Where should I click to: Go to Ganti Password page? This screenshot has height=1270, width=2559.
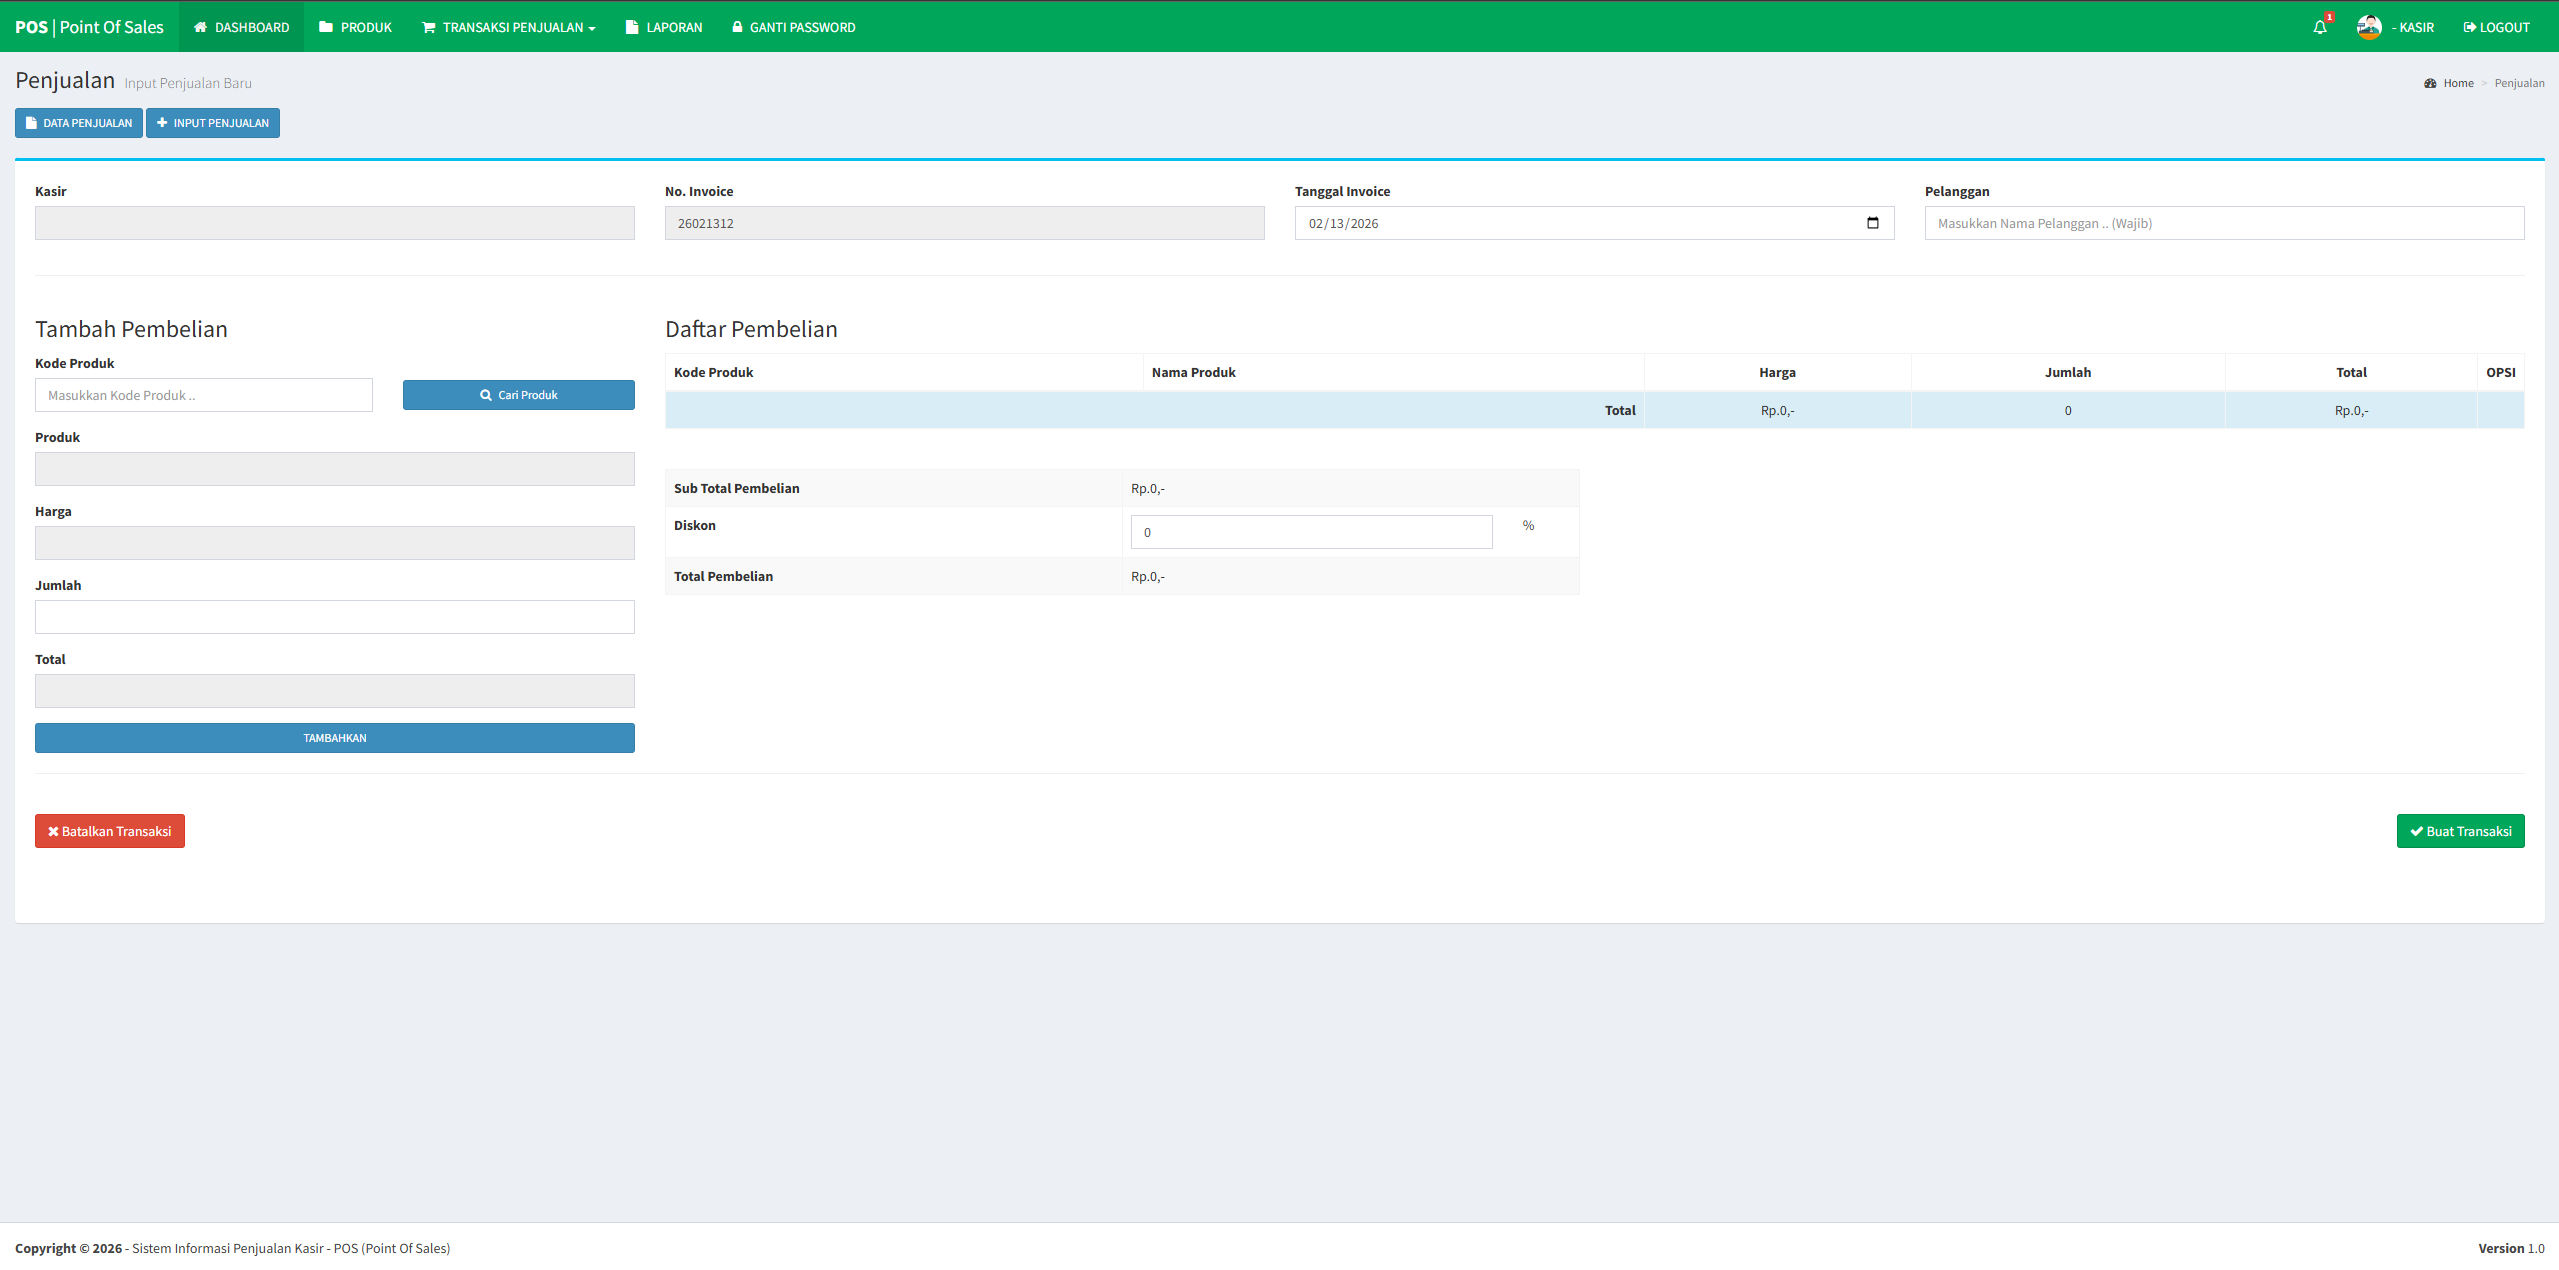pyautogui.click(x=793, y=27)
